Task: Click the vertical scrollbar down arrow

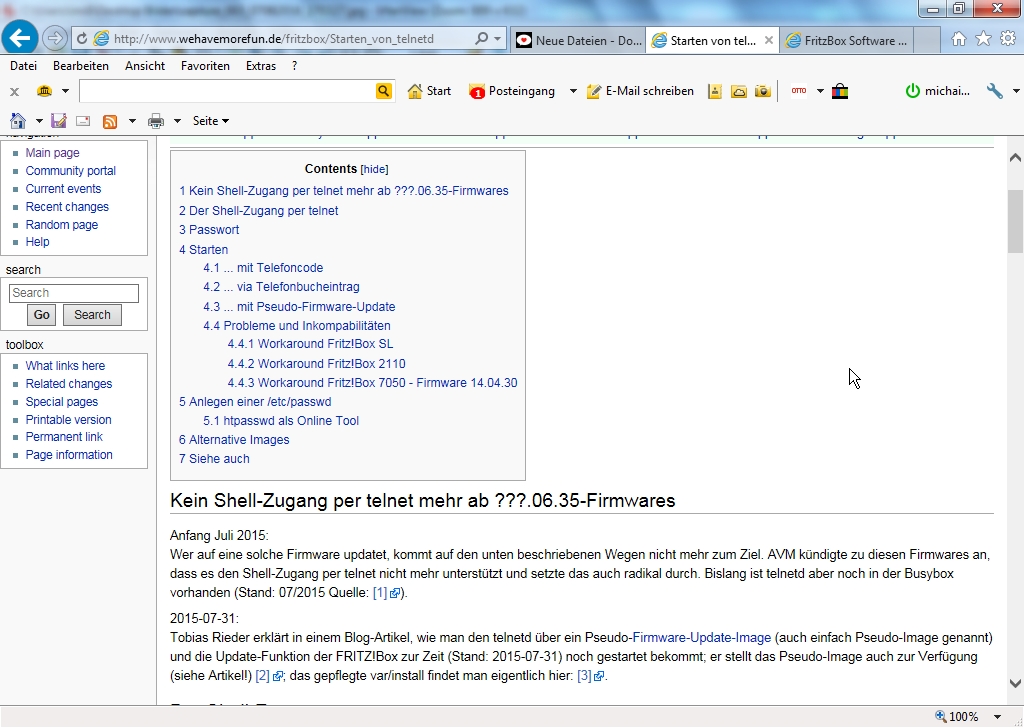Action: click(x=1015, y=684)
